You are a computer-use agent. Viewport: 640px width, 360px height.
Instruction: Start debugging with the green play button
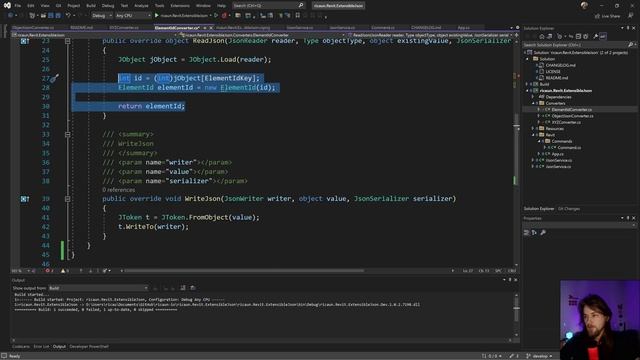156,16
